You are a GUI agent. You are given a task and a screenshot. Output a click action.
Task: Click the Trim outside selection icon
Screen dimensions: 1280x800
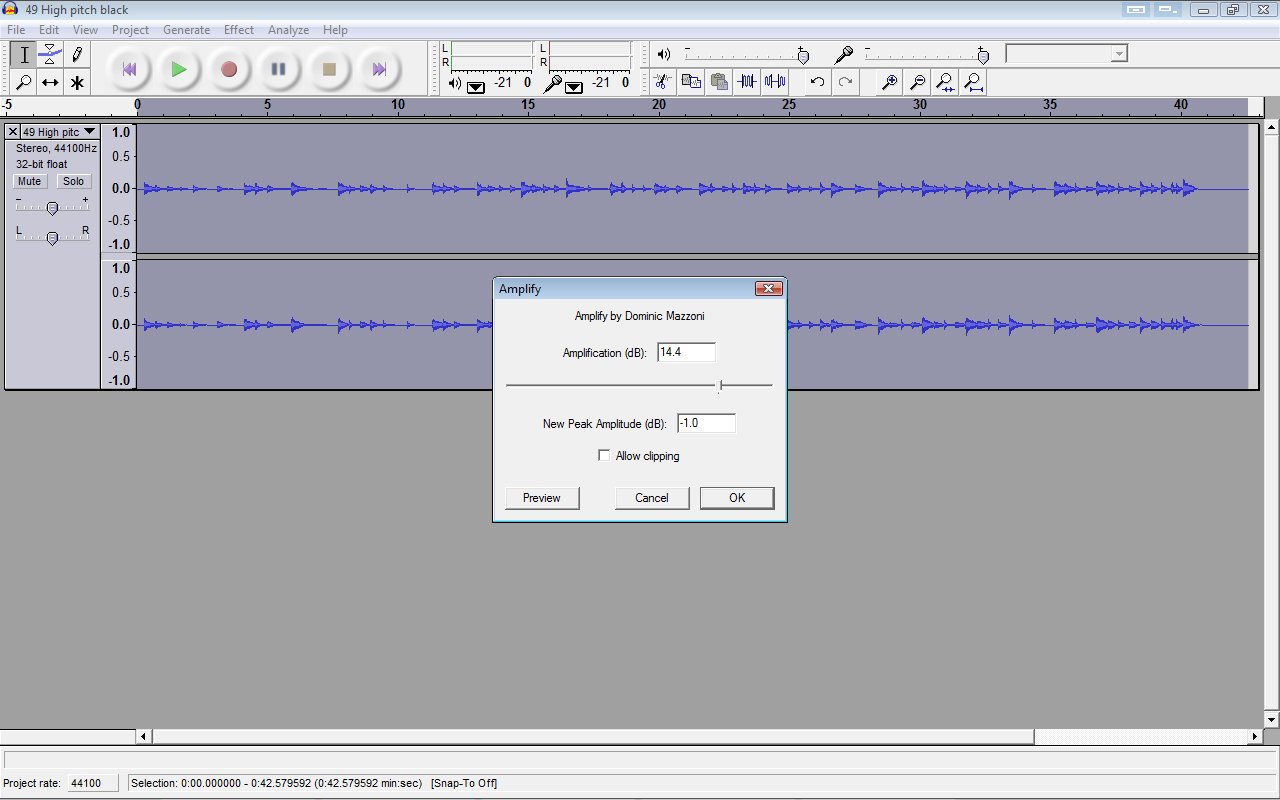point(746,82)
